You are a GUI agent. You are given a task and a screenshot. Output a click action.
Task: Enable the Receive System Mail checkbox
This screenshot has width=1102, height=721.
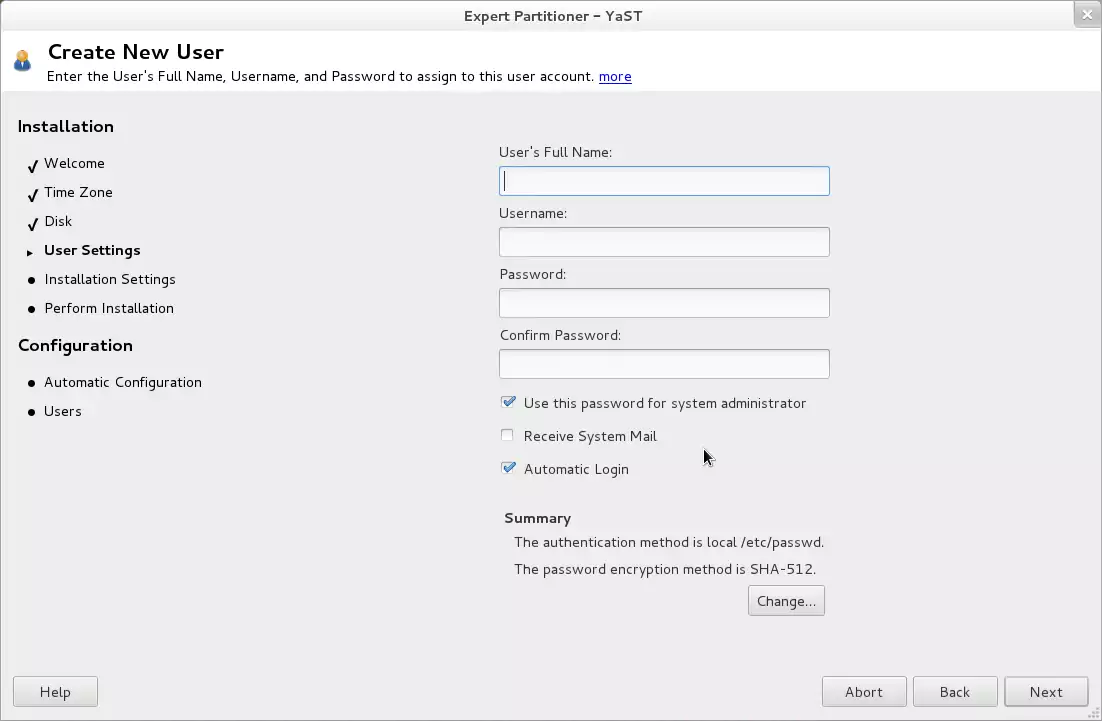[508, 436]
